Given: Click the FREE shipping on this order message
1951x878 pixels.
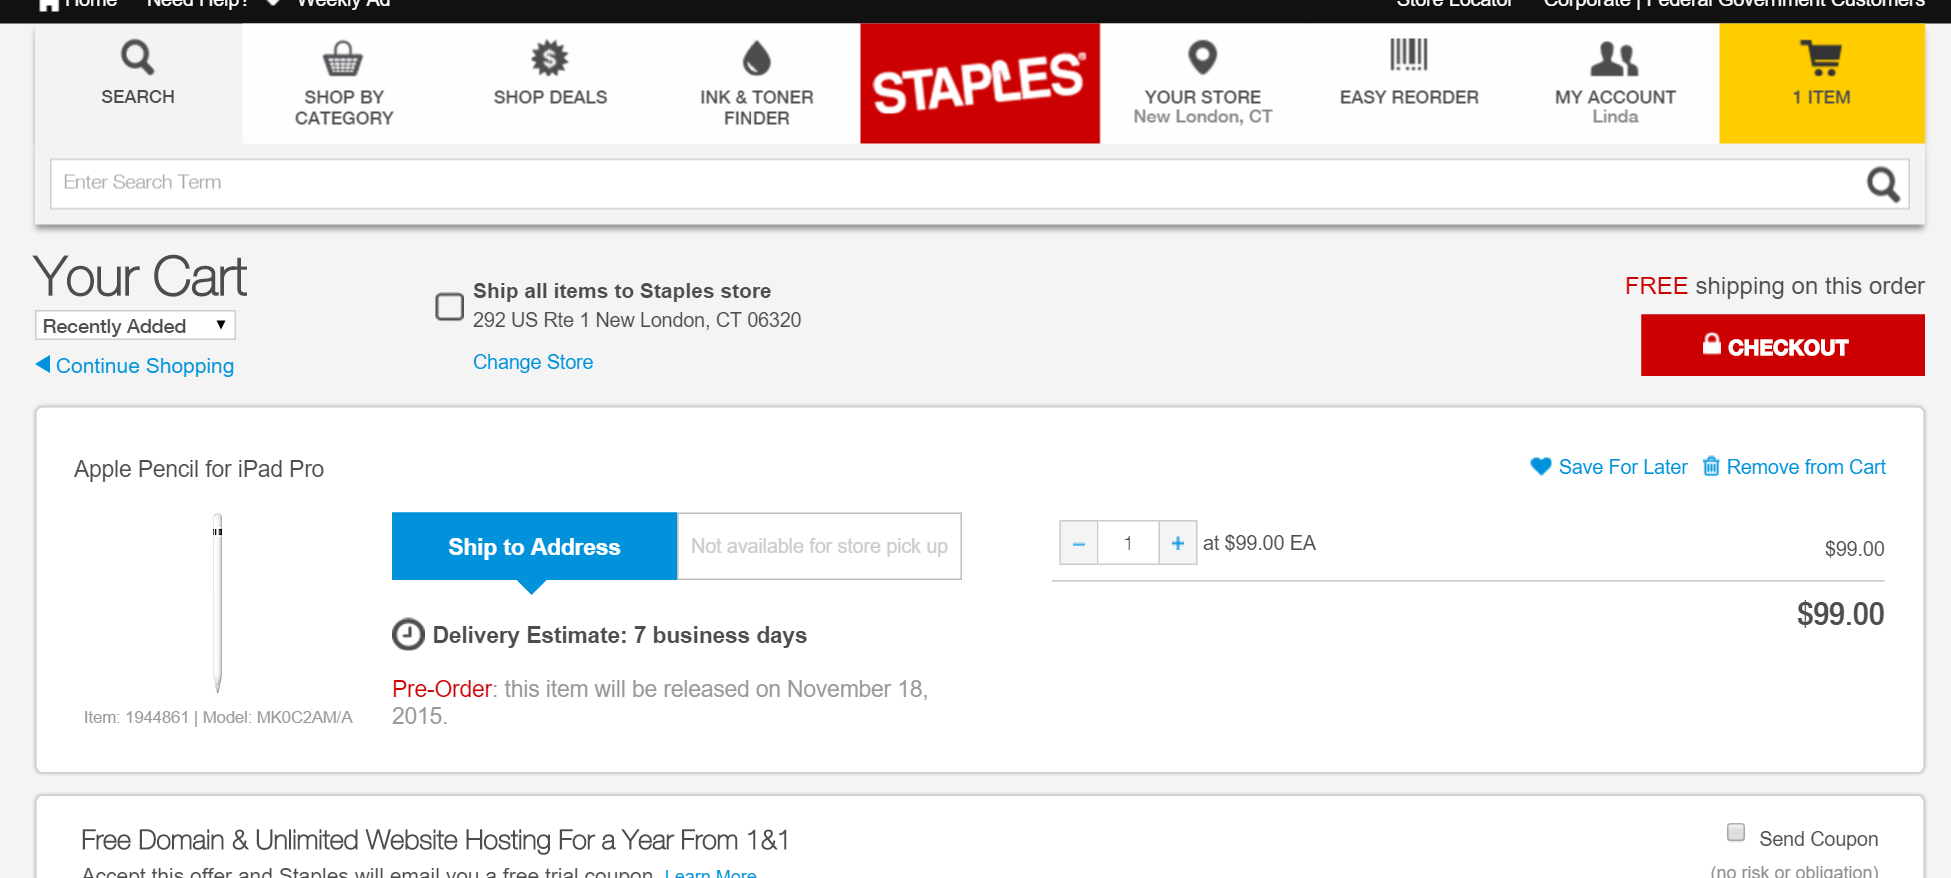Looking at the screenshot, I should click(1774, 286).
